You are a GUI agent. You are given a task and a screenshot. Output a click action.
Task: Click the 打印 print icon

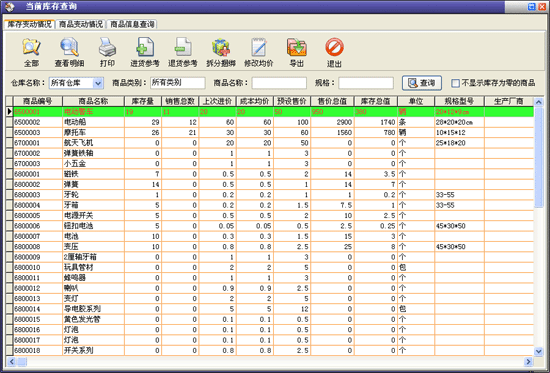tap(107, 53)
